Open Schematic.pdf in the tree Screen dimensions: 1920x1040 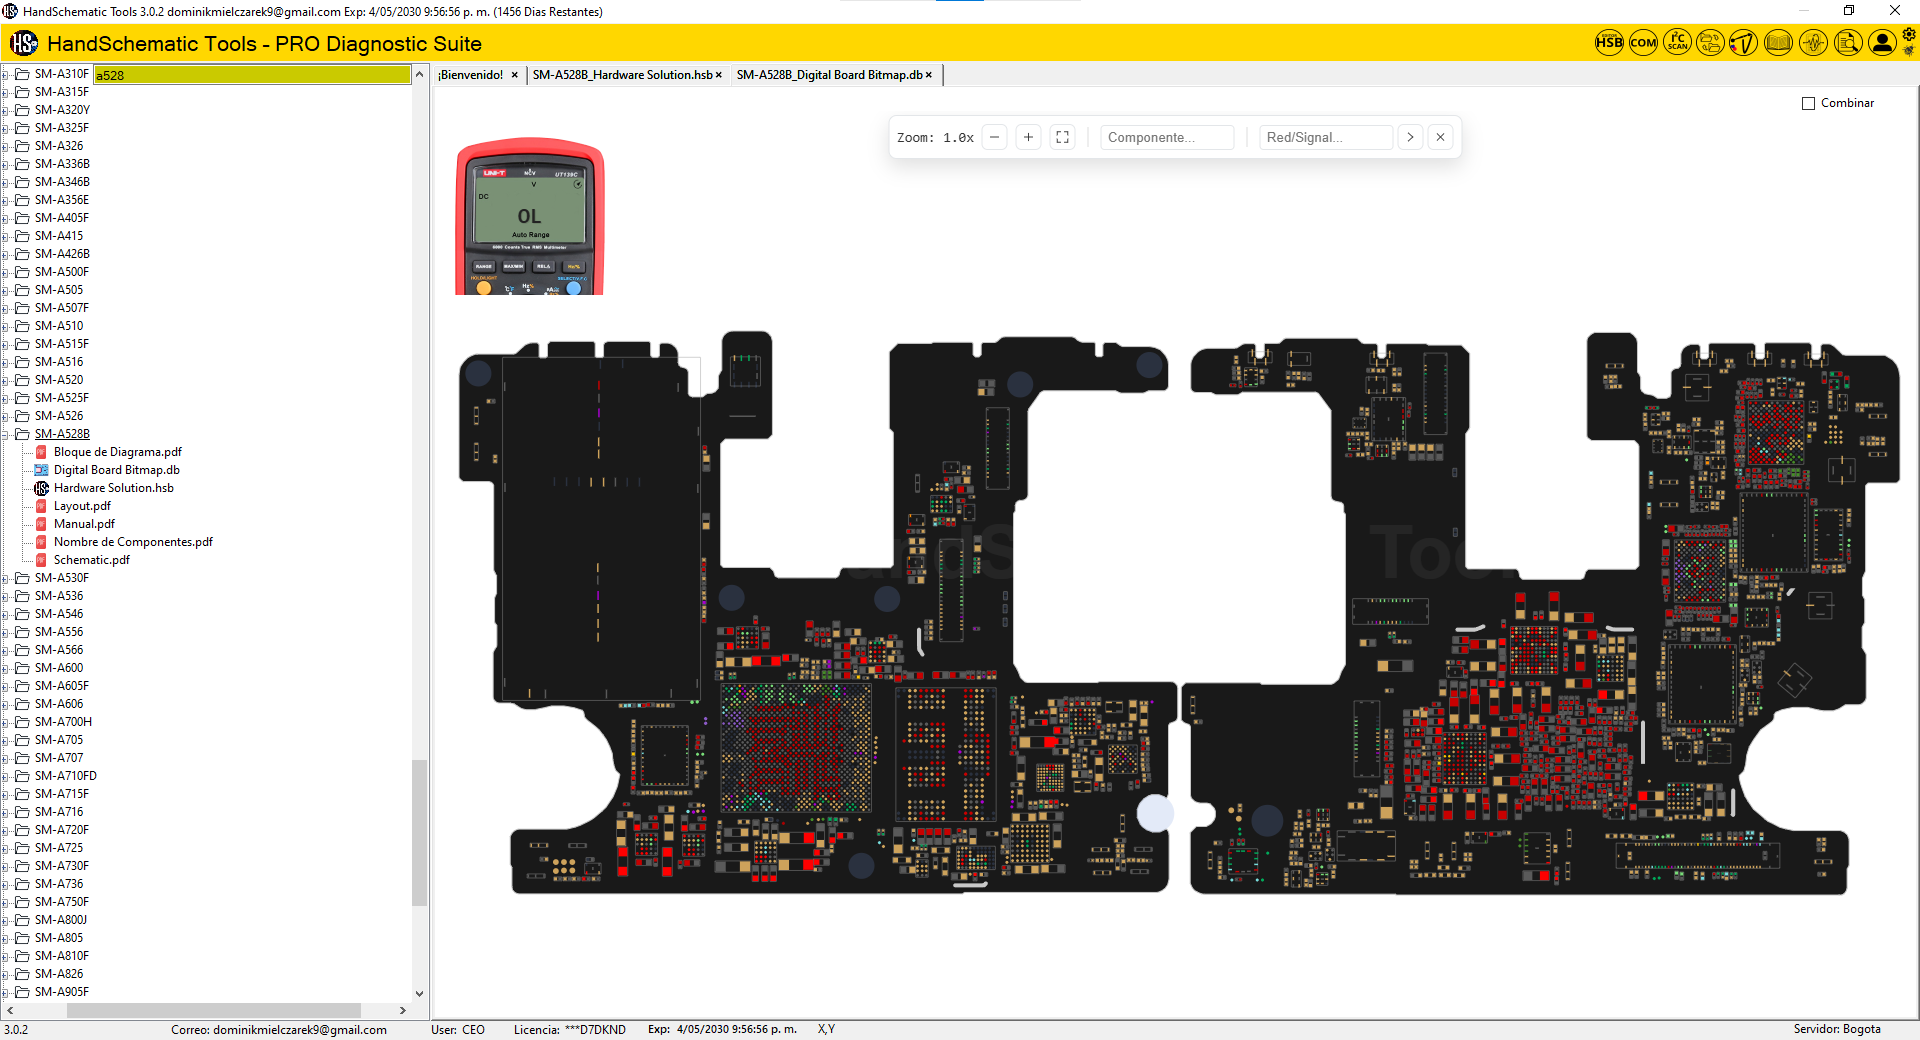[91, 560]
